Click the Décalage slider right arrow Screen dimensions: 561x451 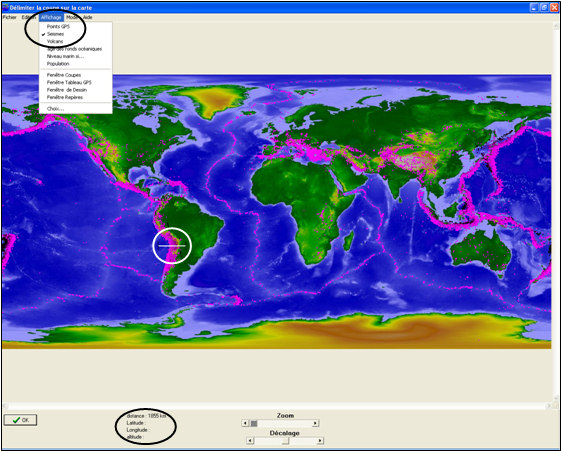320,440
